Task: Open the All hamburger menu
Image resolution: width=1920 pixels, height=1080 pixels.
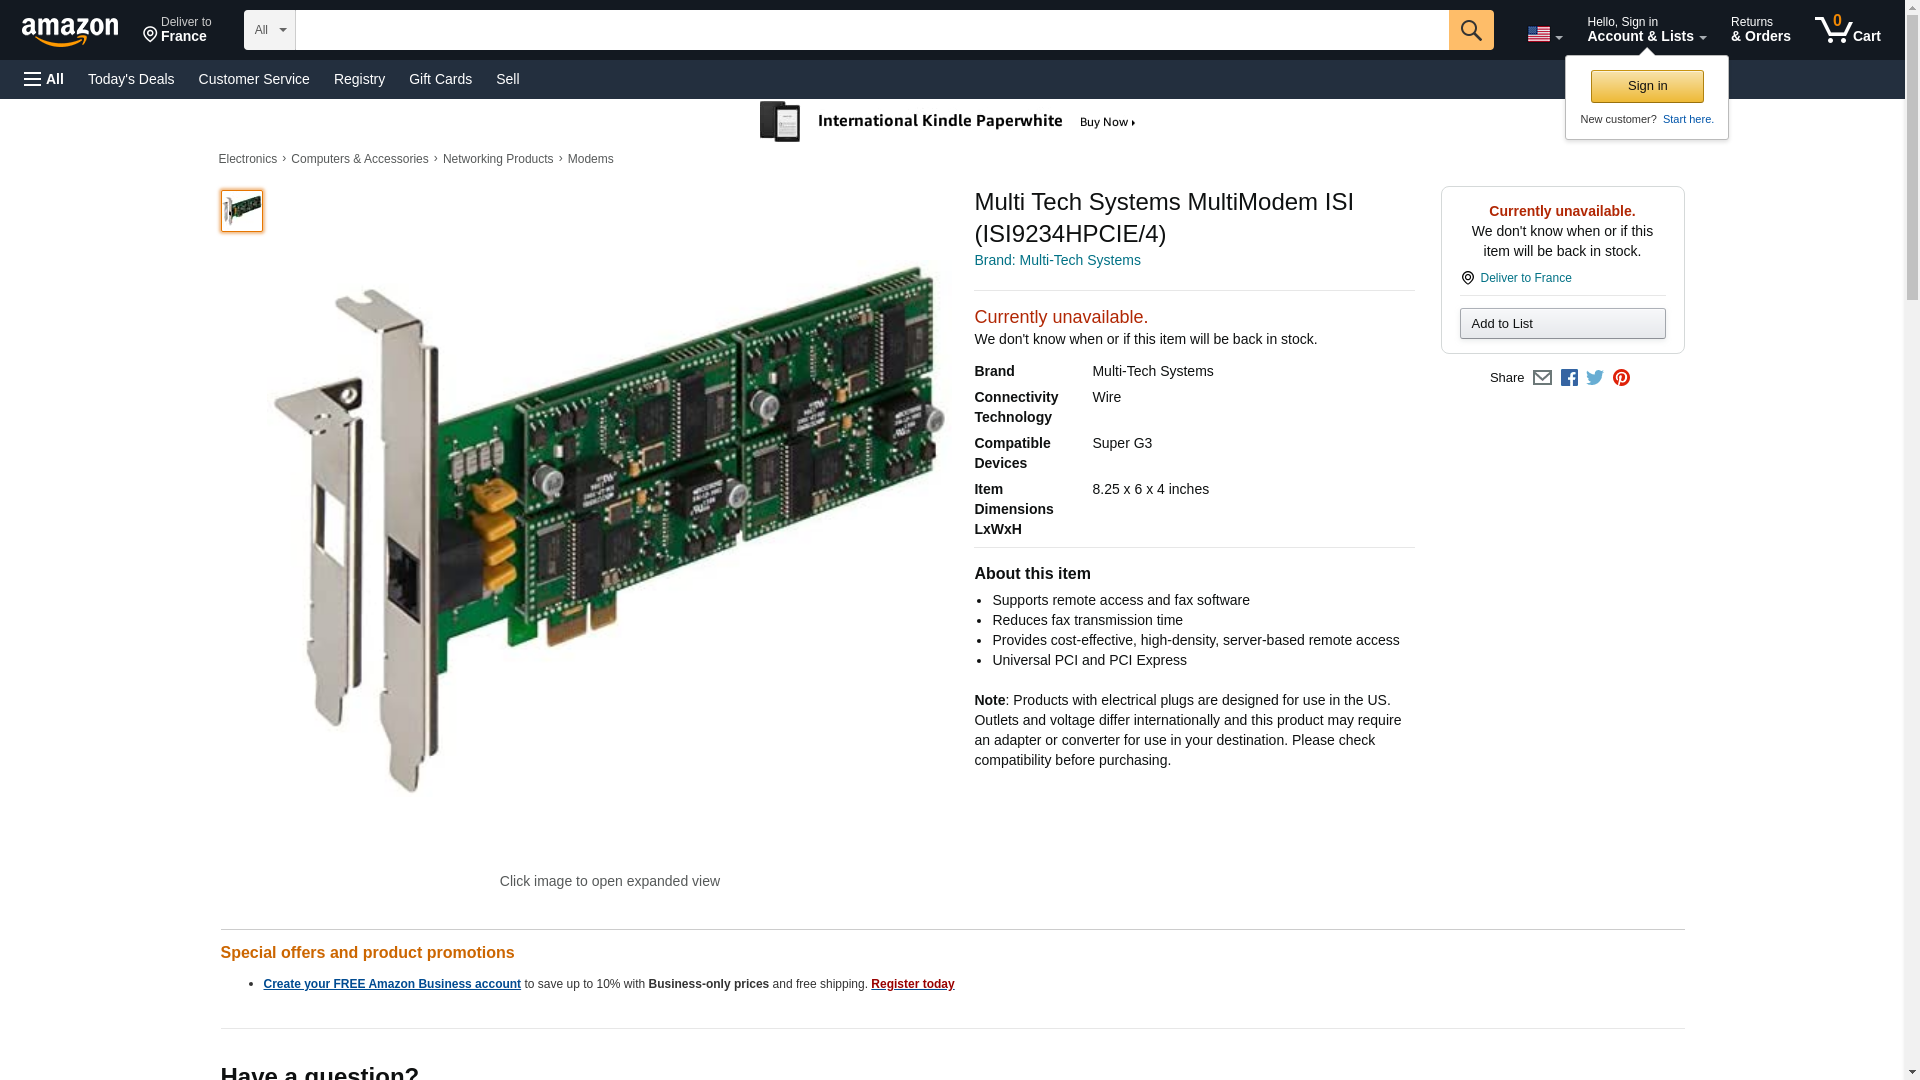Action: tap(44, 79)
